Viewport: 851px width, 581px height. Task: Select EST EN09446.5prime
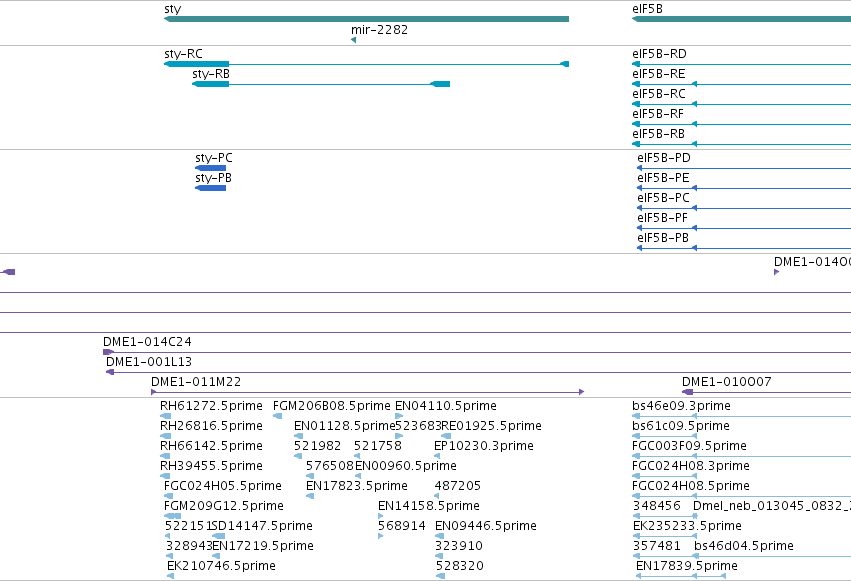(486, 526)
